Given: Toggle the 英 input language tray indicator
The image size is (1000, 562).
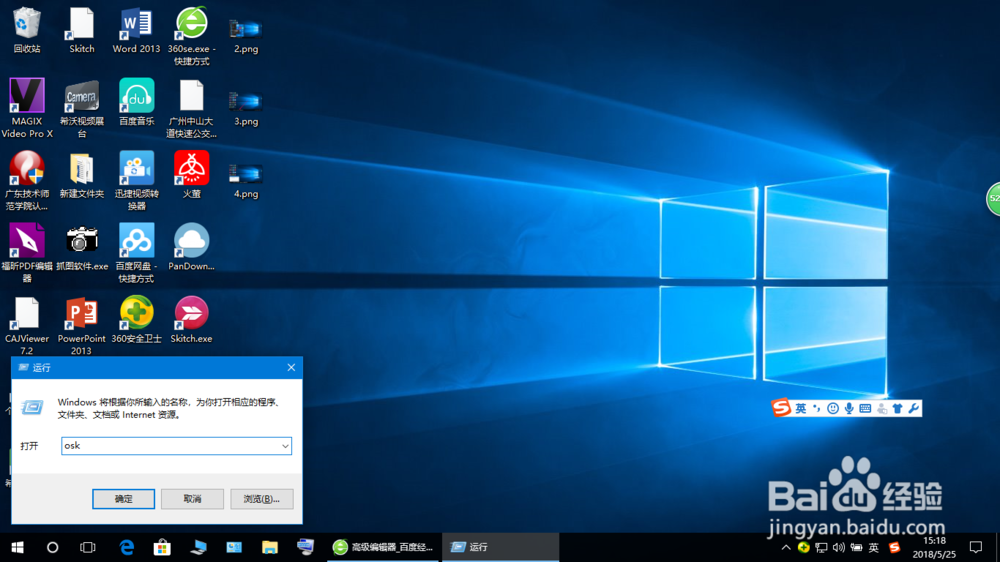Looking at the screenshot, I should [874, 547].
